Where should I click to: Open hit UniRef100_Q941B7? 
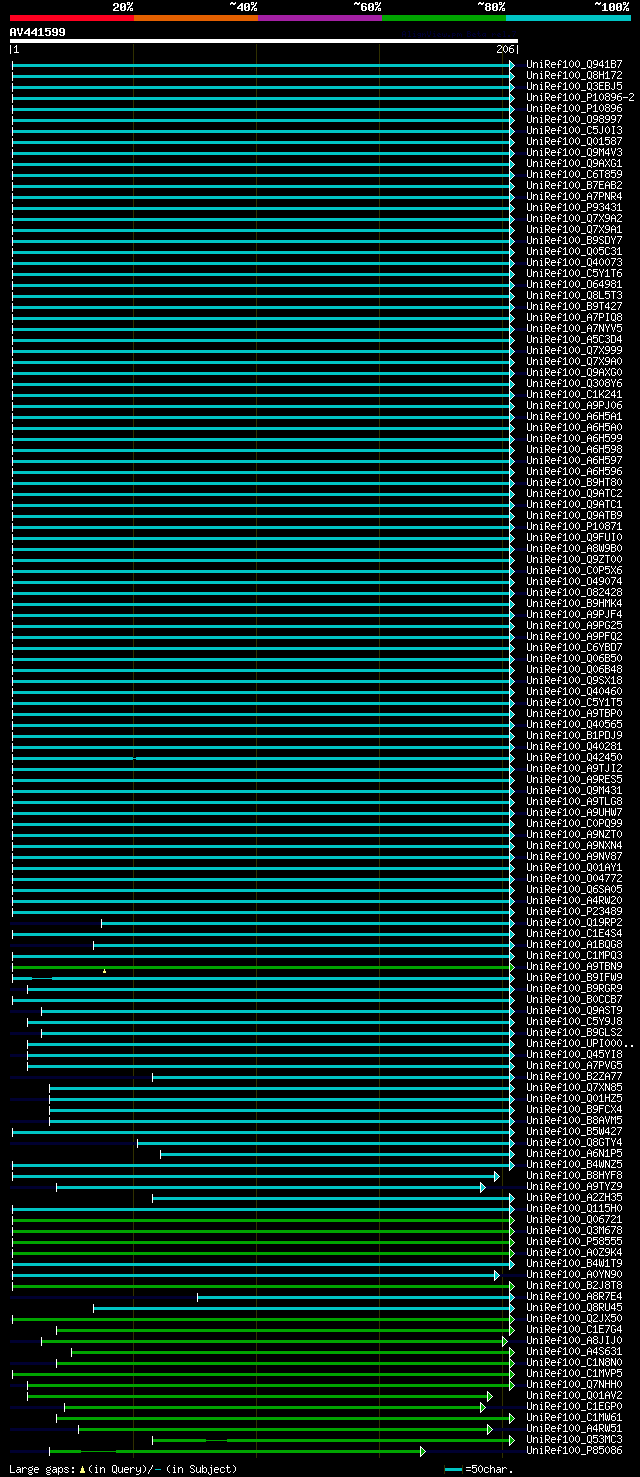click(574, 64)
